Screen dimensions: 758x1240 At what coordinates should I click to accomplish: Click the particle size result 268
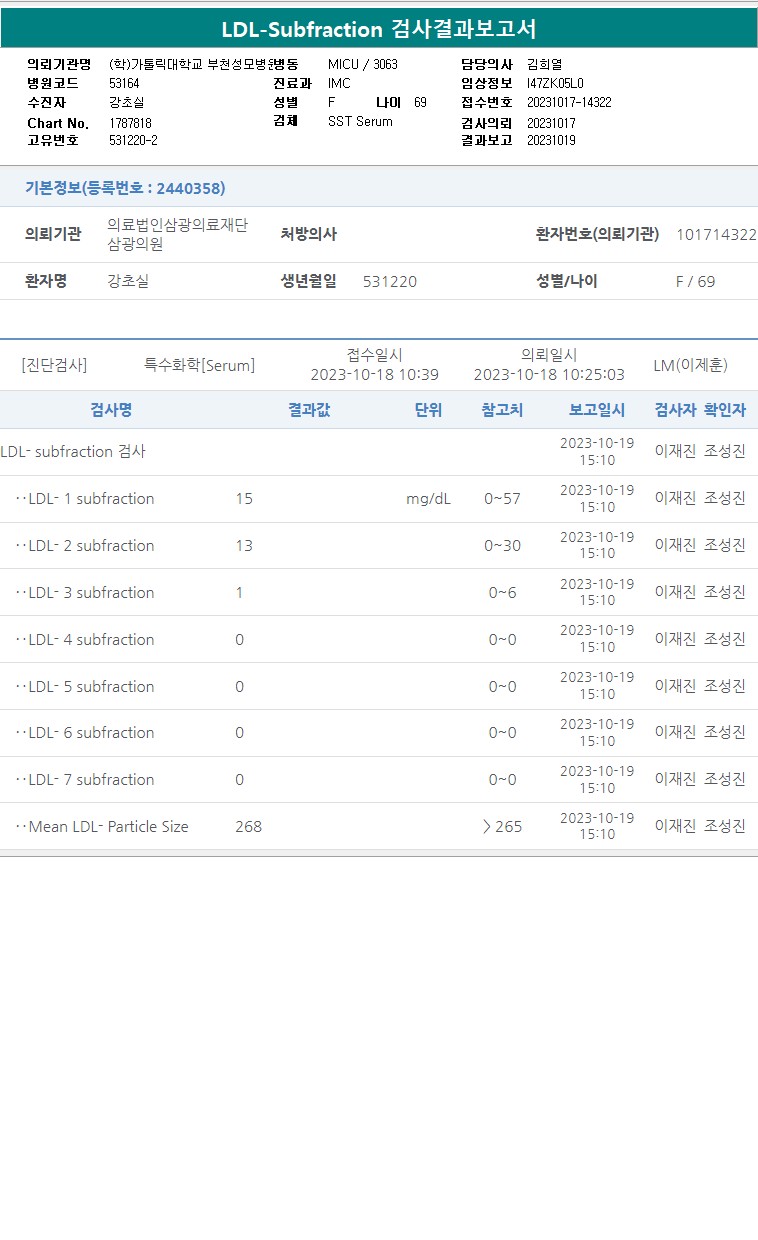coord(248,827)
